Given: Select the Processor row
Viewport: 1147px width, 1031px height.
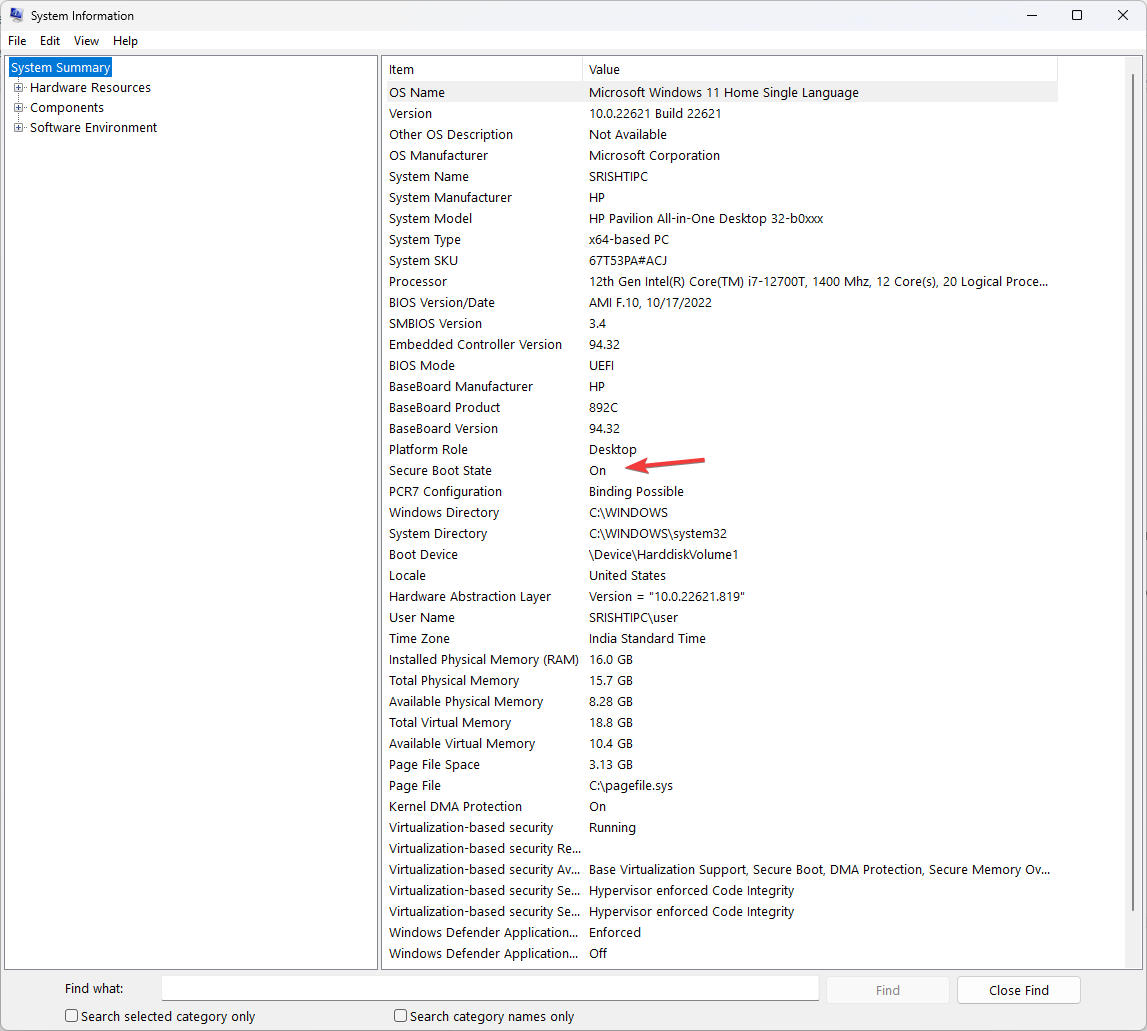Looking at the screenshot, I should click(x=722, y=282).
